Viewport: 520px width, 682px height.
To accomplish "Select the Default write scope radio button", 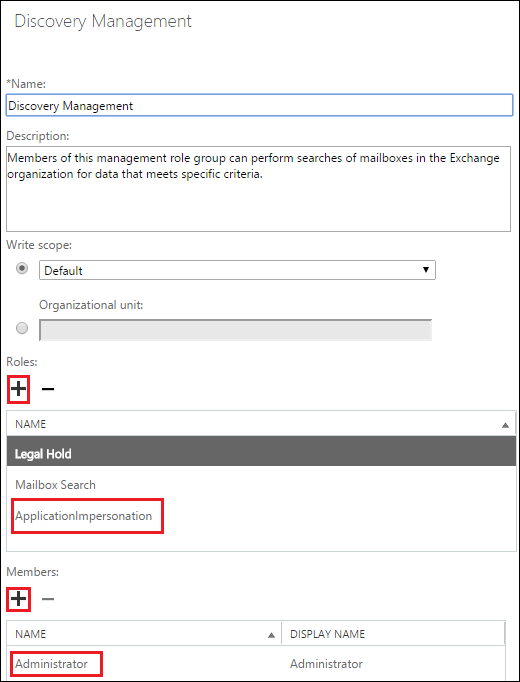I will (x=22, y=268).
